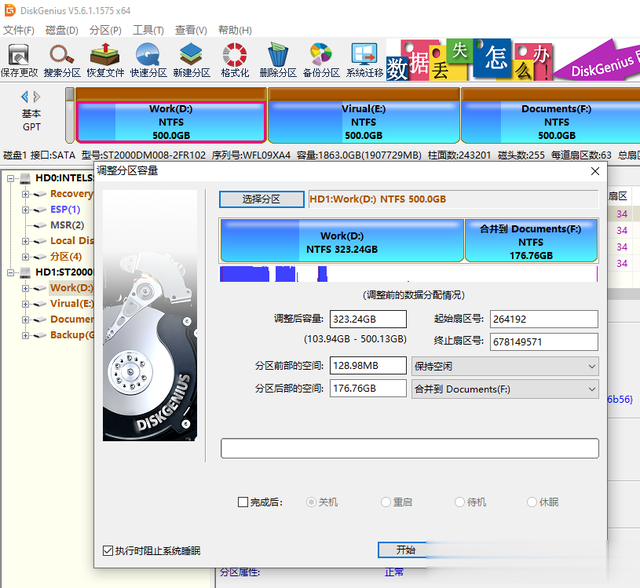Select the 待机 (standby) radio option
Screen dimensions: 640x588
tap(460, 502)
